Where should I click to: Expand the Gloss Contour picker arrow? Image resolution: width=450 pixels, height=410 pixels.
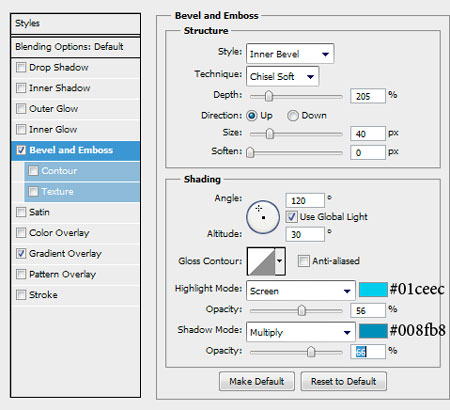coord(280,261)
